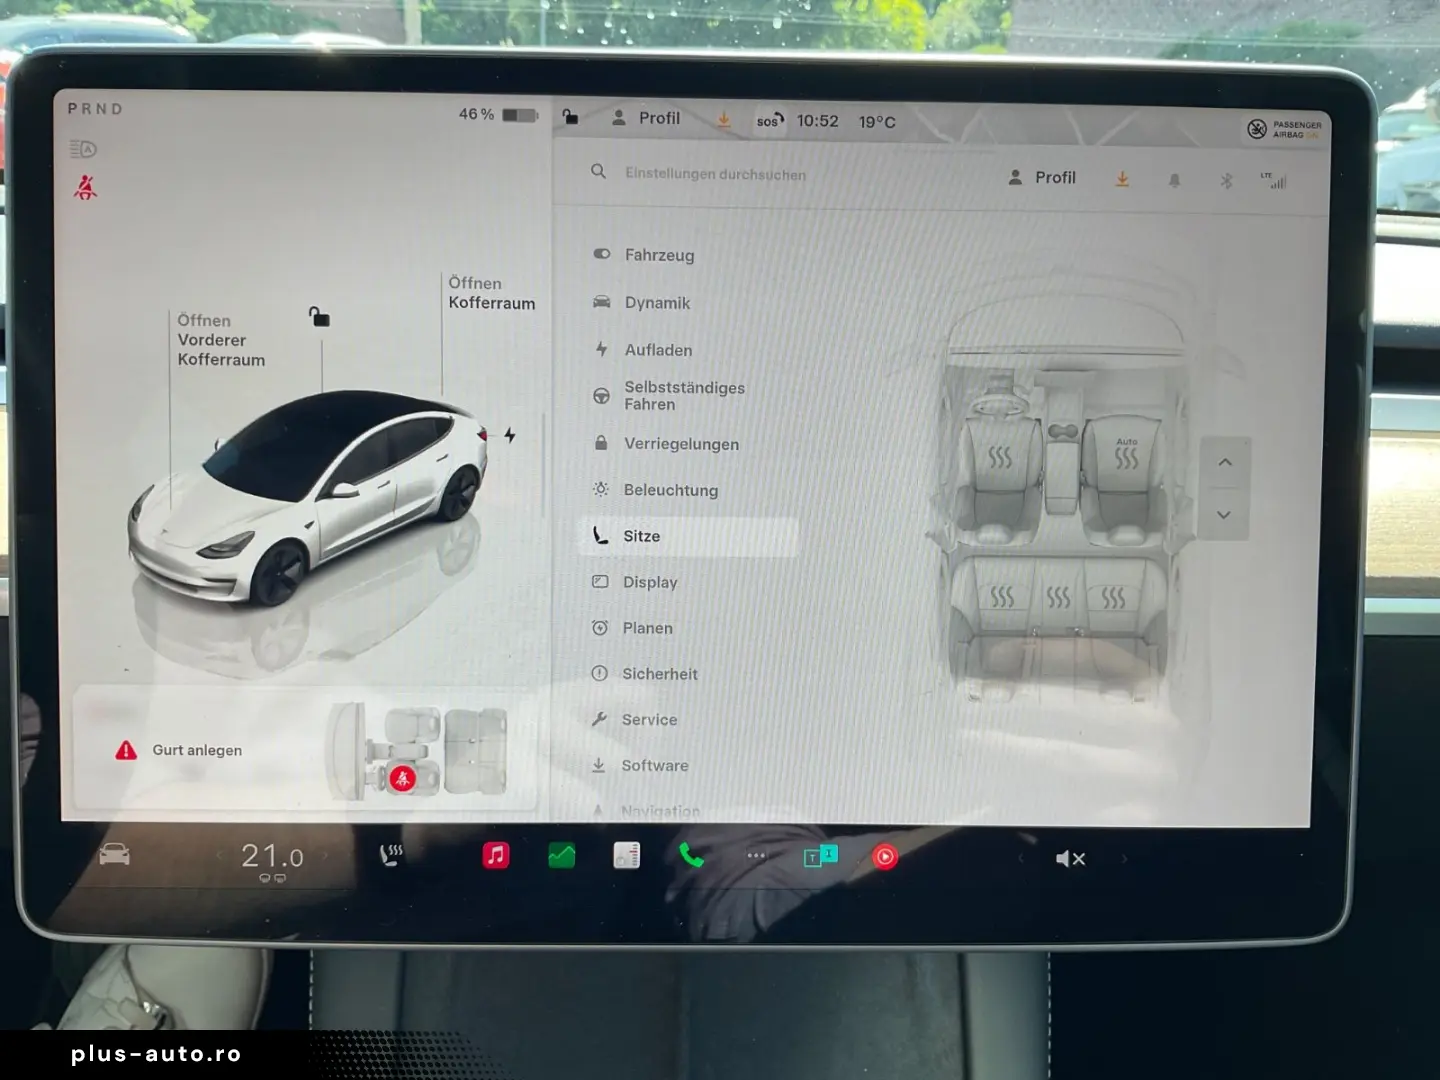The image size is (1440, 1080).
Task: Toggle the passenger seat Auto heater
Action: pos(1127,454)
